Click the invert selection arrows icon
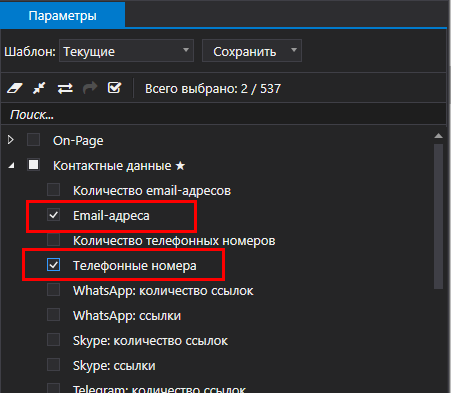Viewport: 451px width, 393px height. click(65, 88)
